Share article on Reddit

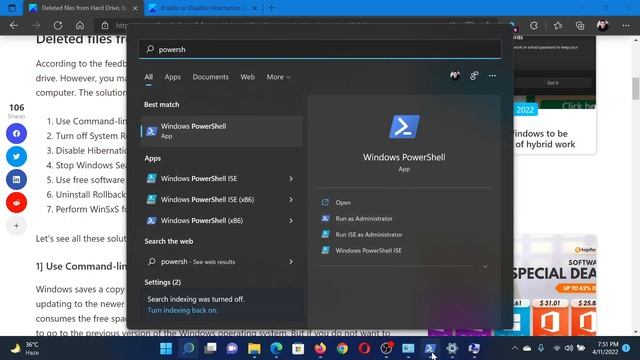(16, 202)
